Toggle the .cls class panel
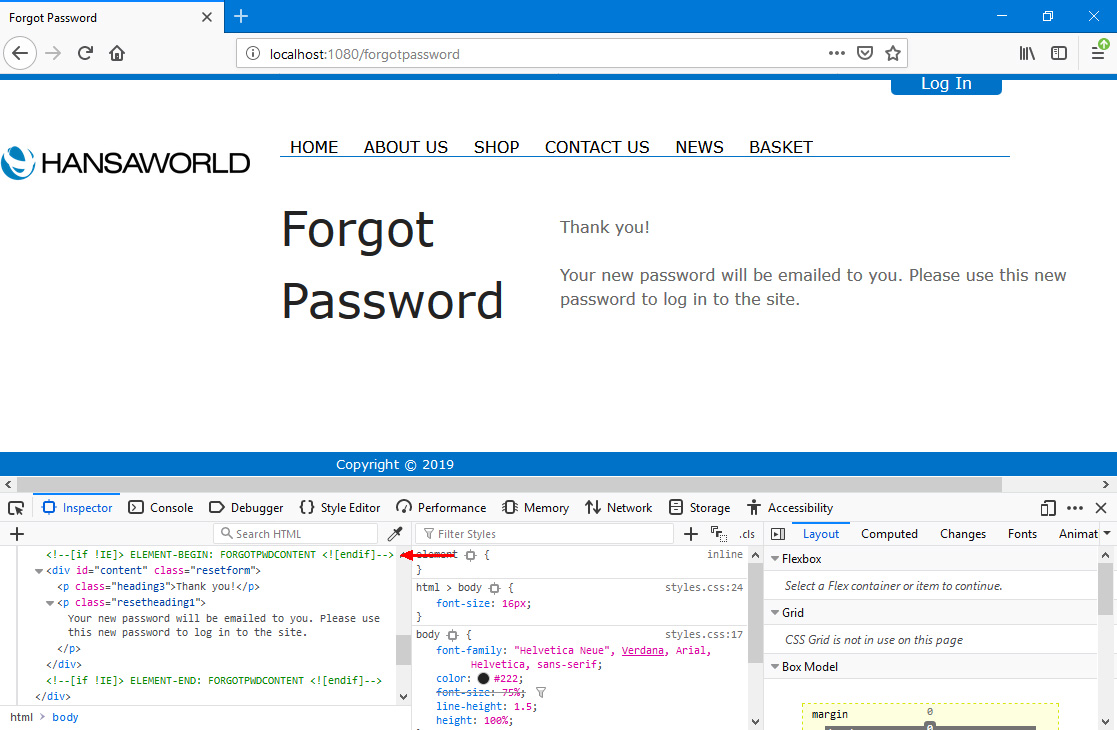1117x730 pixels. (747, 534)
